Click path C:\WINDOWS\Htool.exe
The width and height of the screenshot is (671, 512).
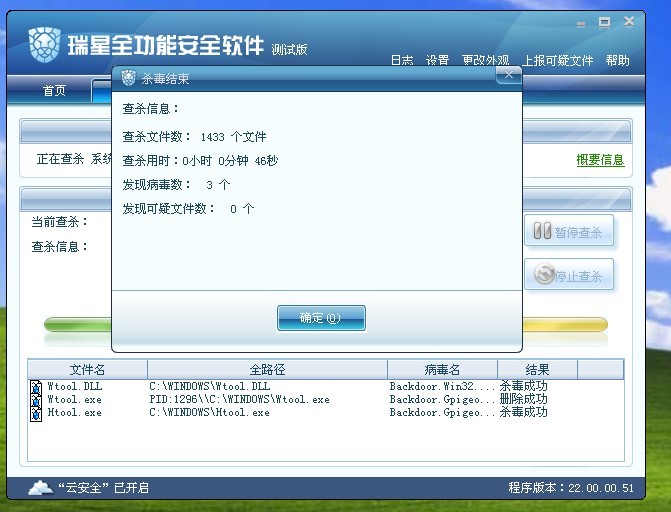(x=209, y=413)
